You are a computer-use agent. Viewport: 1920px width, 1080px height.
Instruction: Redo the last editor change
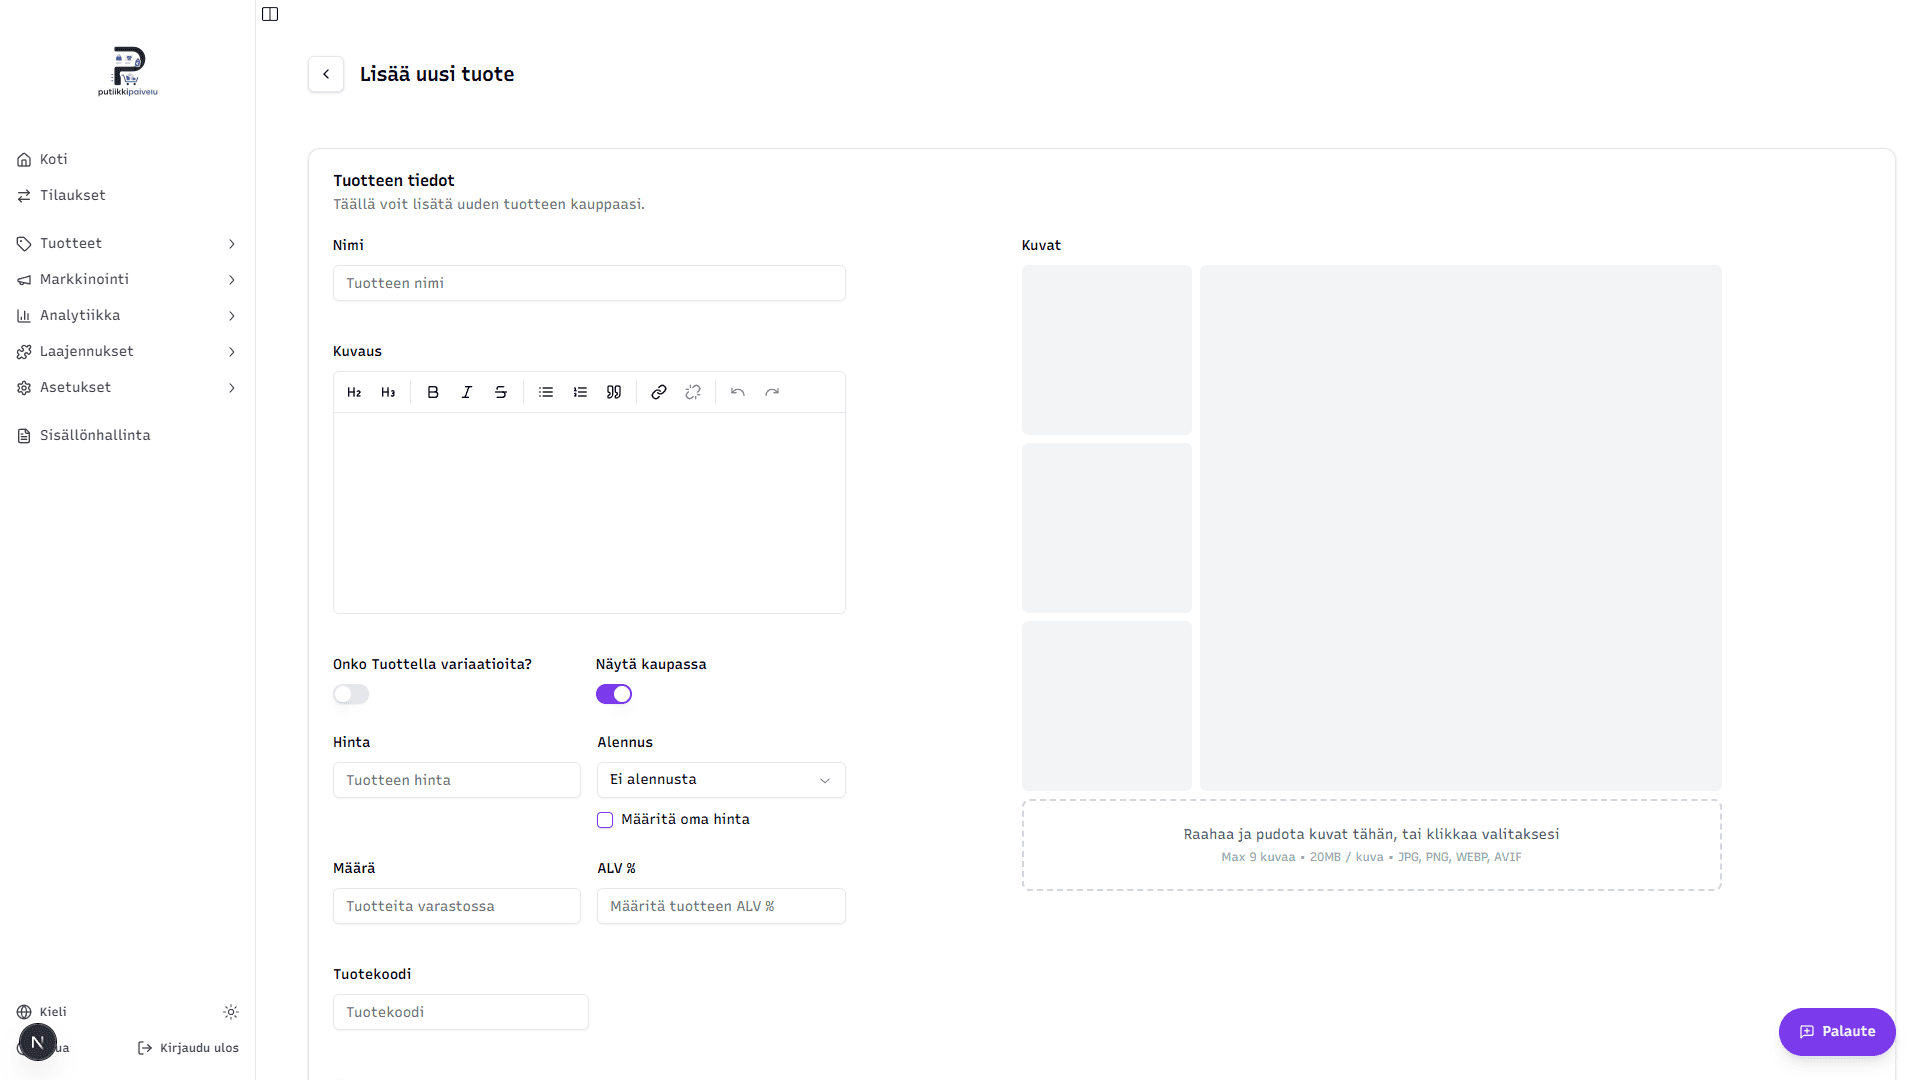[772, 392]
